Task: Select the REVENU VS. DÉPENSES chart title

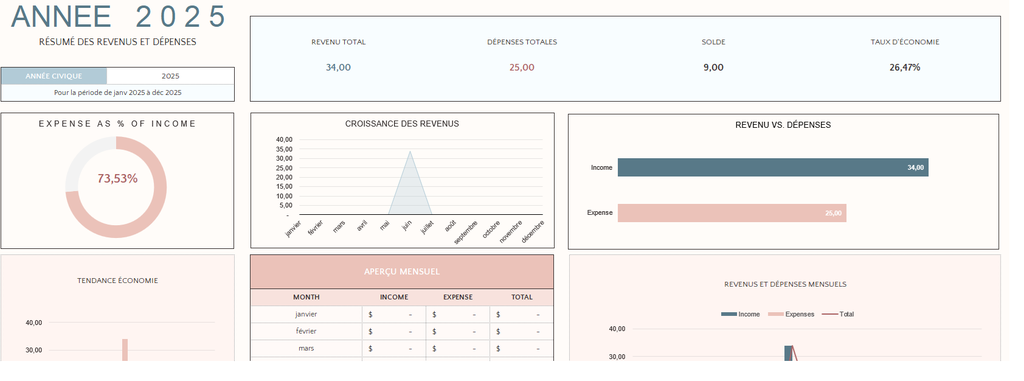Action: pos(783,125)
